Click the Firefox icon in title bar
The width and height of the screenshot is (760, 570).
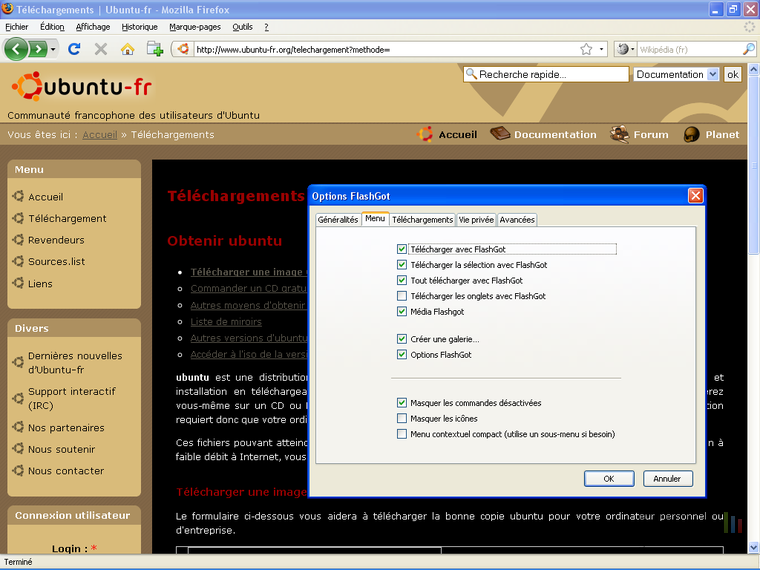coord(7,8)
